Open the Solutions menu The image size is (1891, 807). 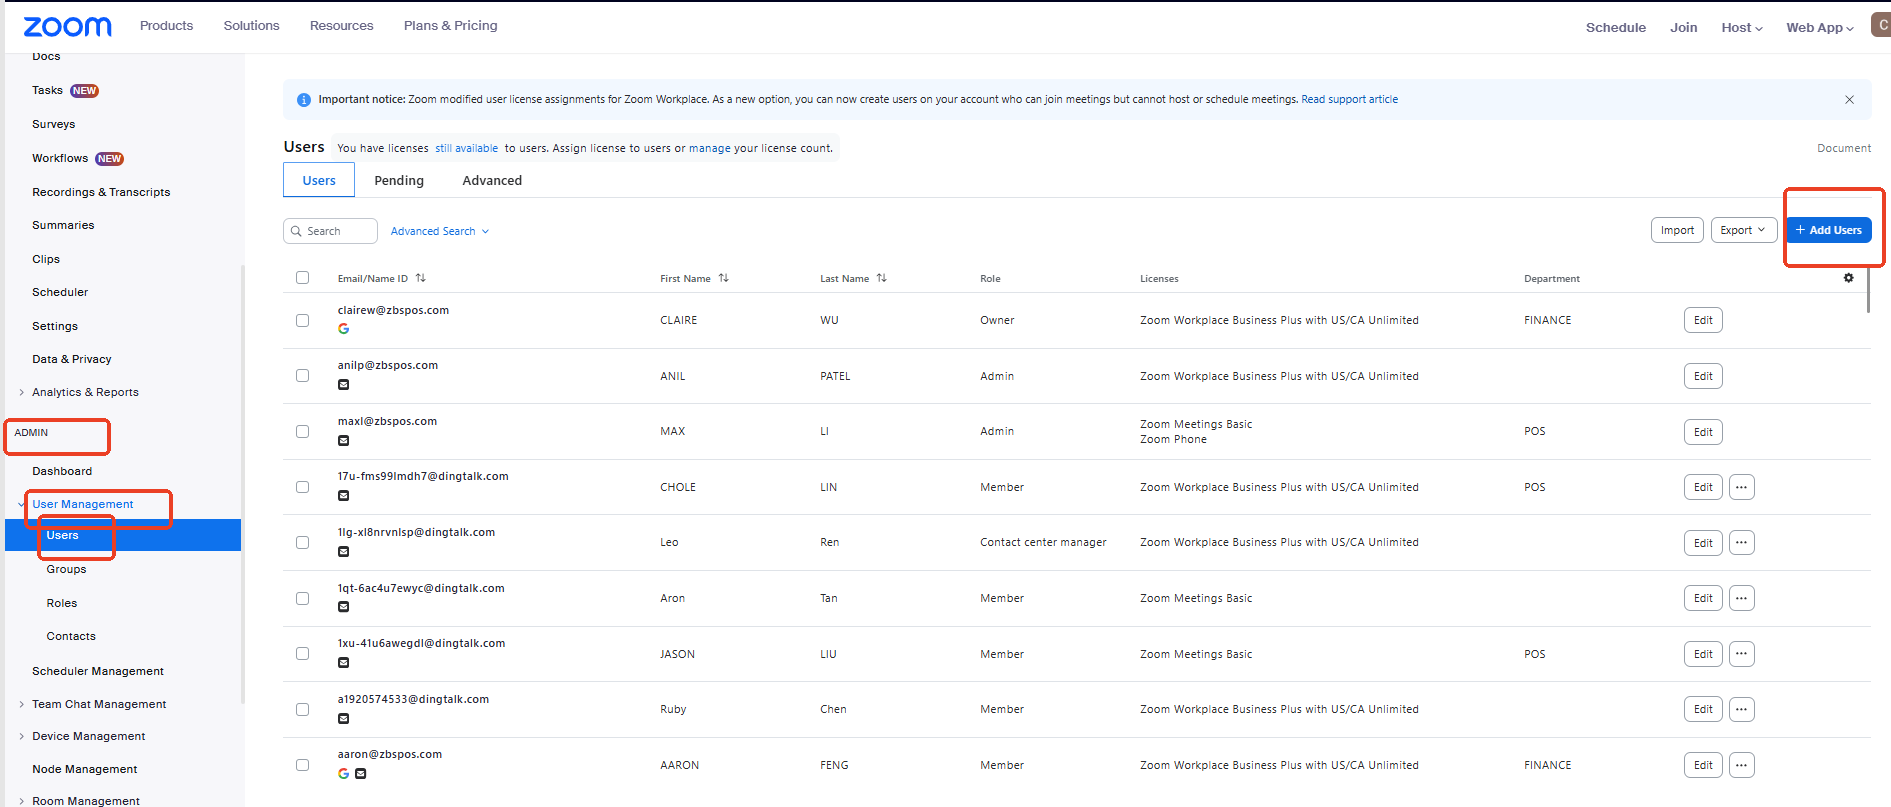click(x=251, y=26)
